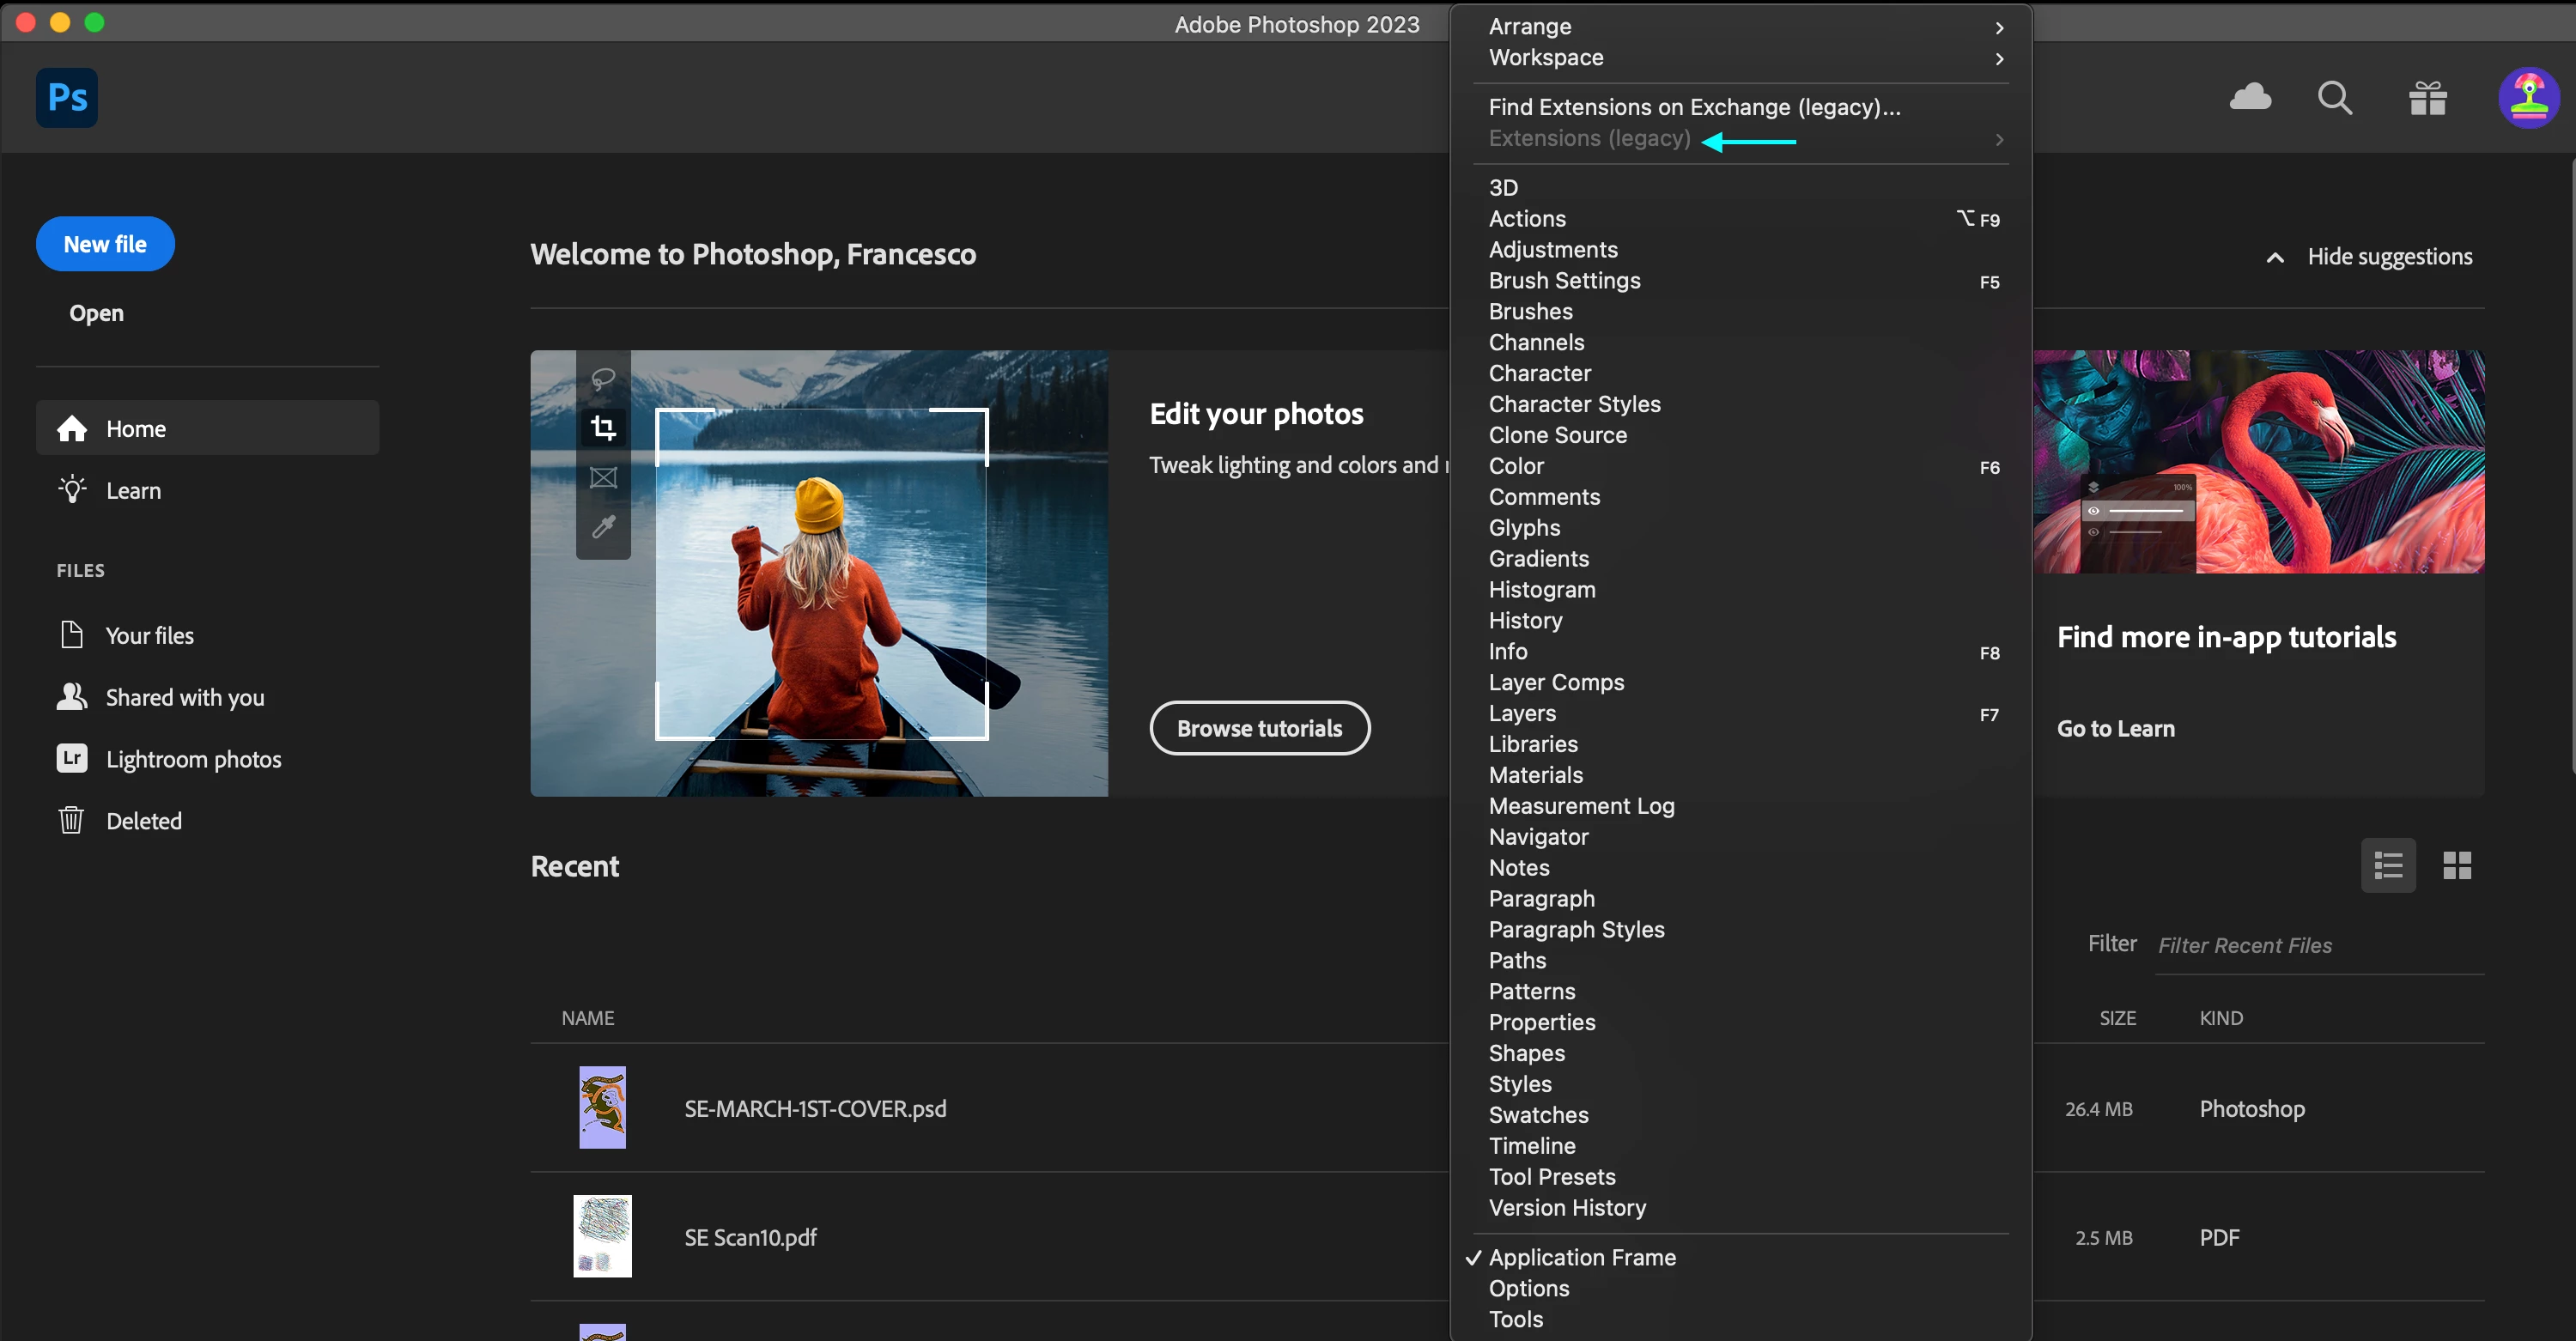Open the cloud storage status icon
The height and width of the screenshot is (1341, 2576).
coord(2250,97)
